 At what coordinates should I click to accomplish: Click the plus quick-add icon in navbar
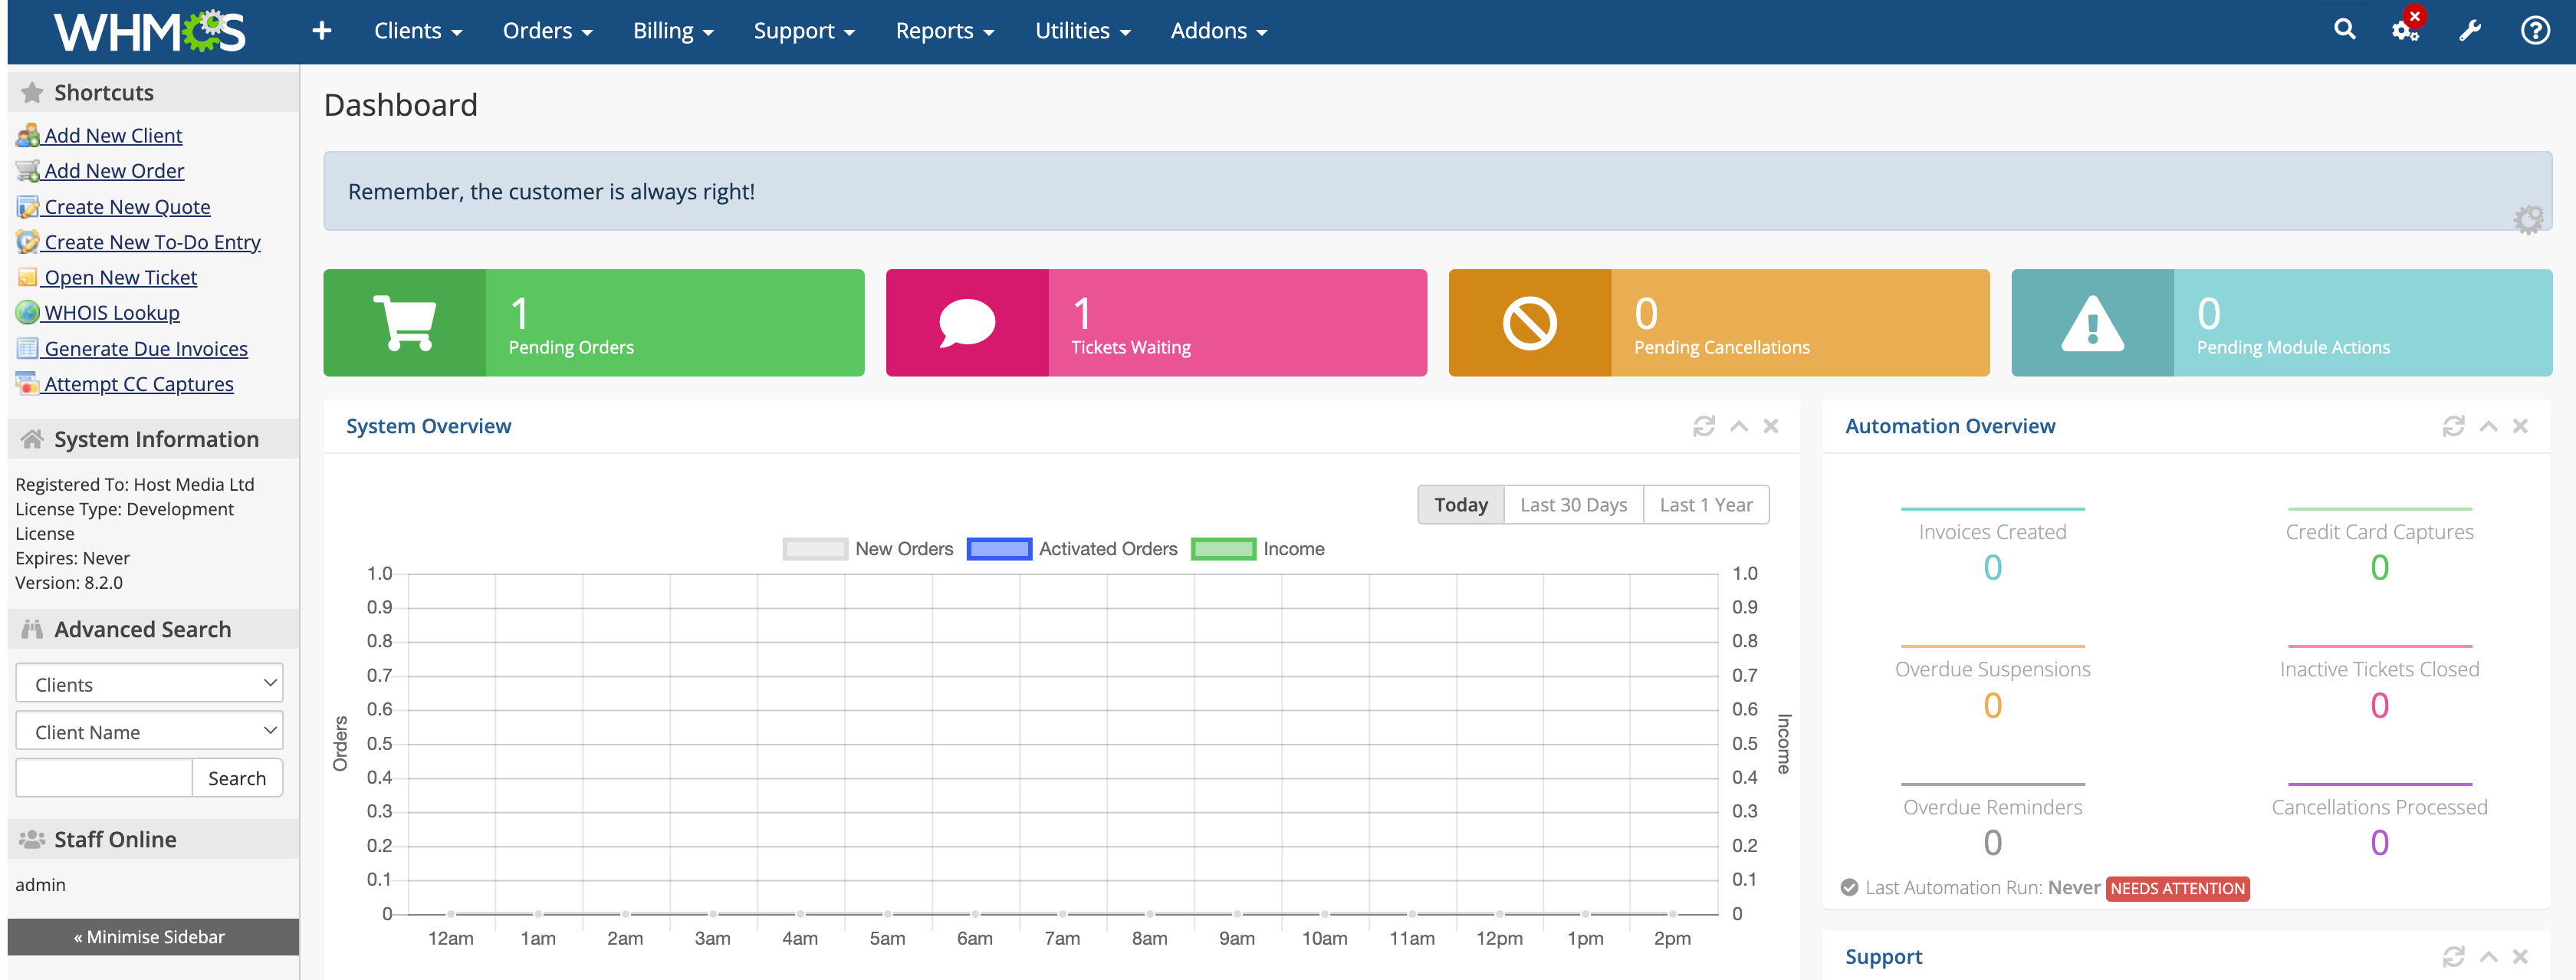pyautogui.click(x=321, y=31)
